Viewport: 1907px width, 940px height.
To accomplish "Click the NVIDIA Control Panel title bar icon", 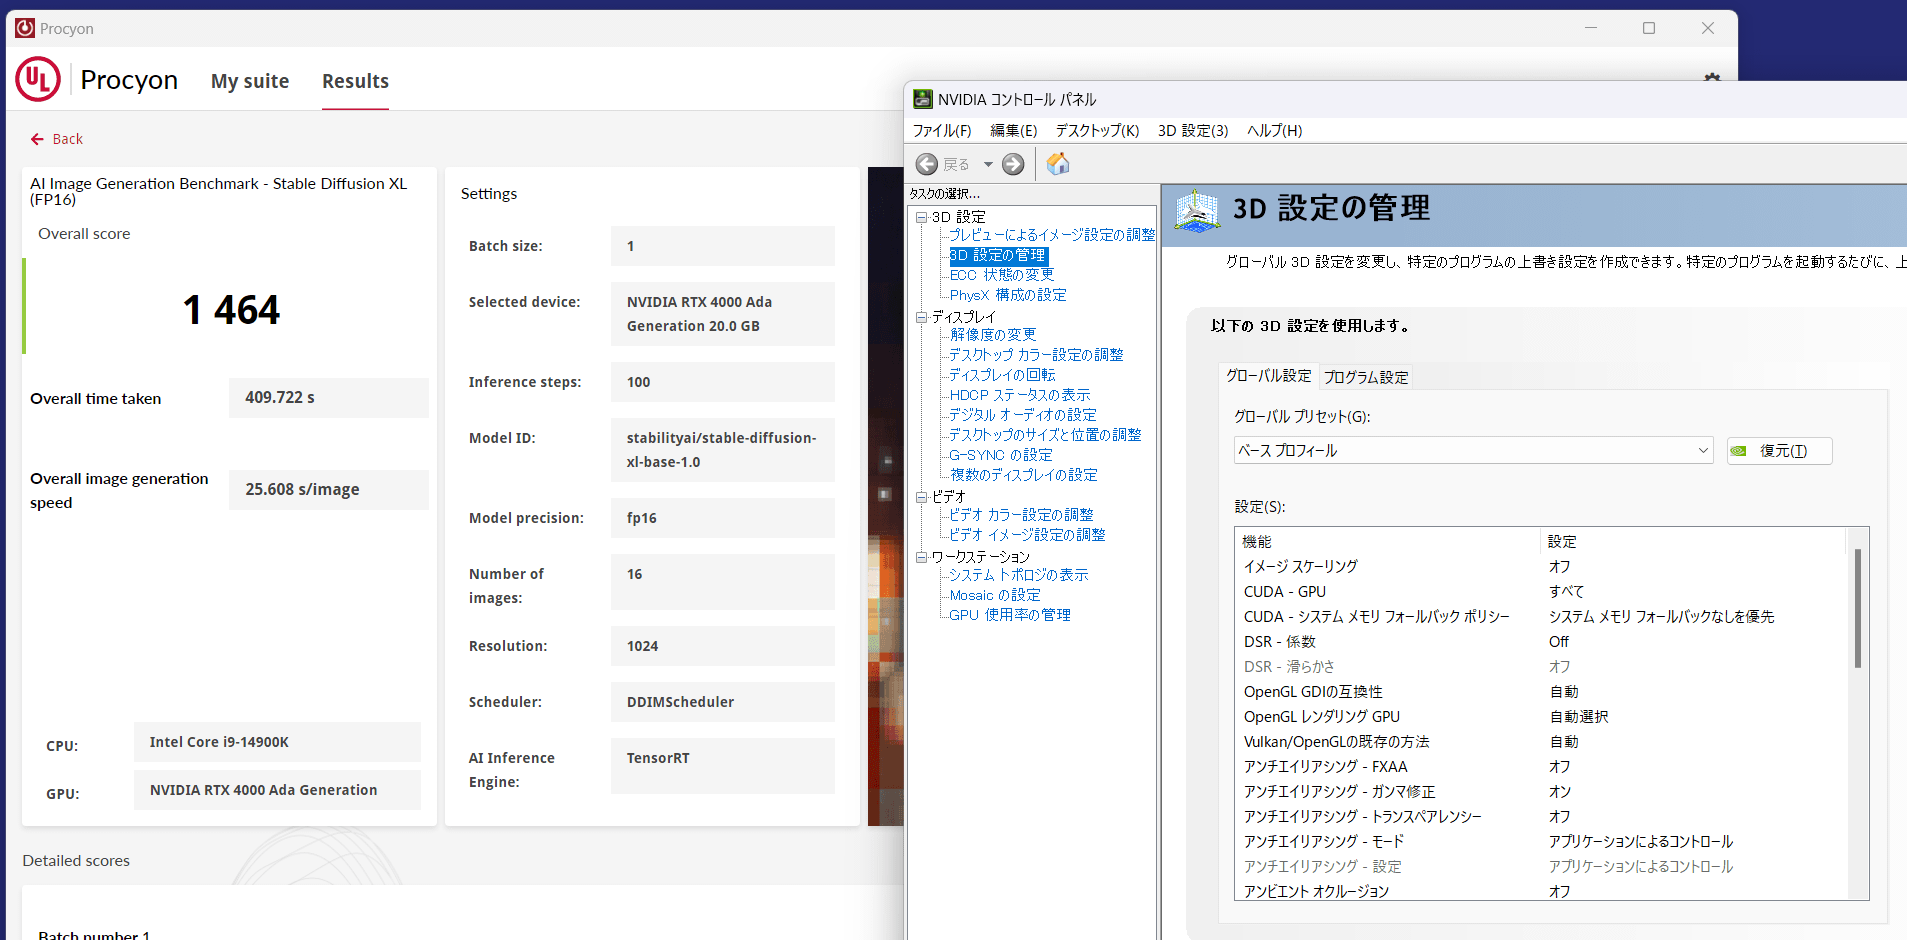I will (923, 99).
